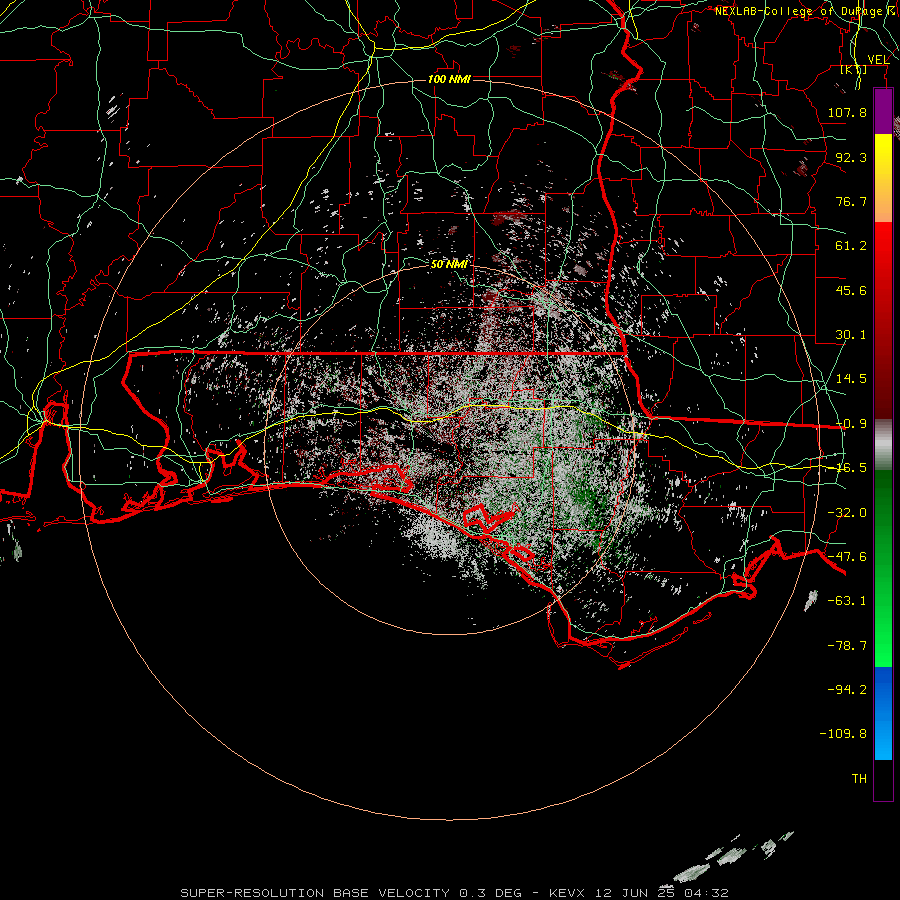Image resolution: width=900 pixels, height=900 pixels.
Task: Pick the gray near-zero segment of the color bar
Action: coord(883,445)
